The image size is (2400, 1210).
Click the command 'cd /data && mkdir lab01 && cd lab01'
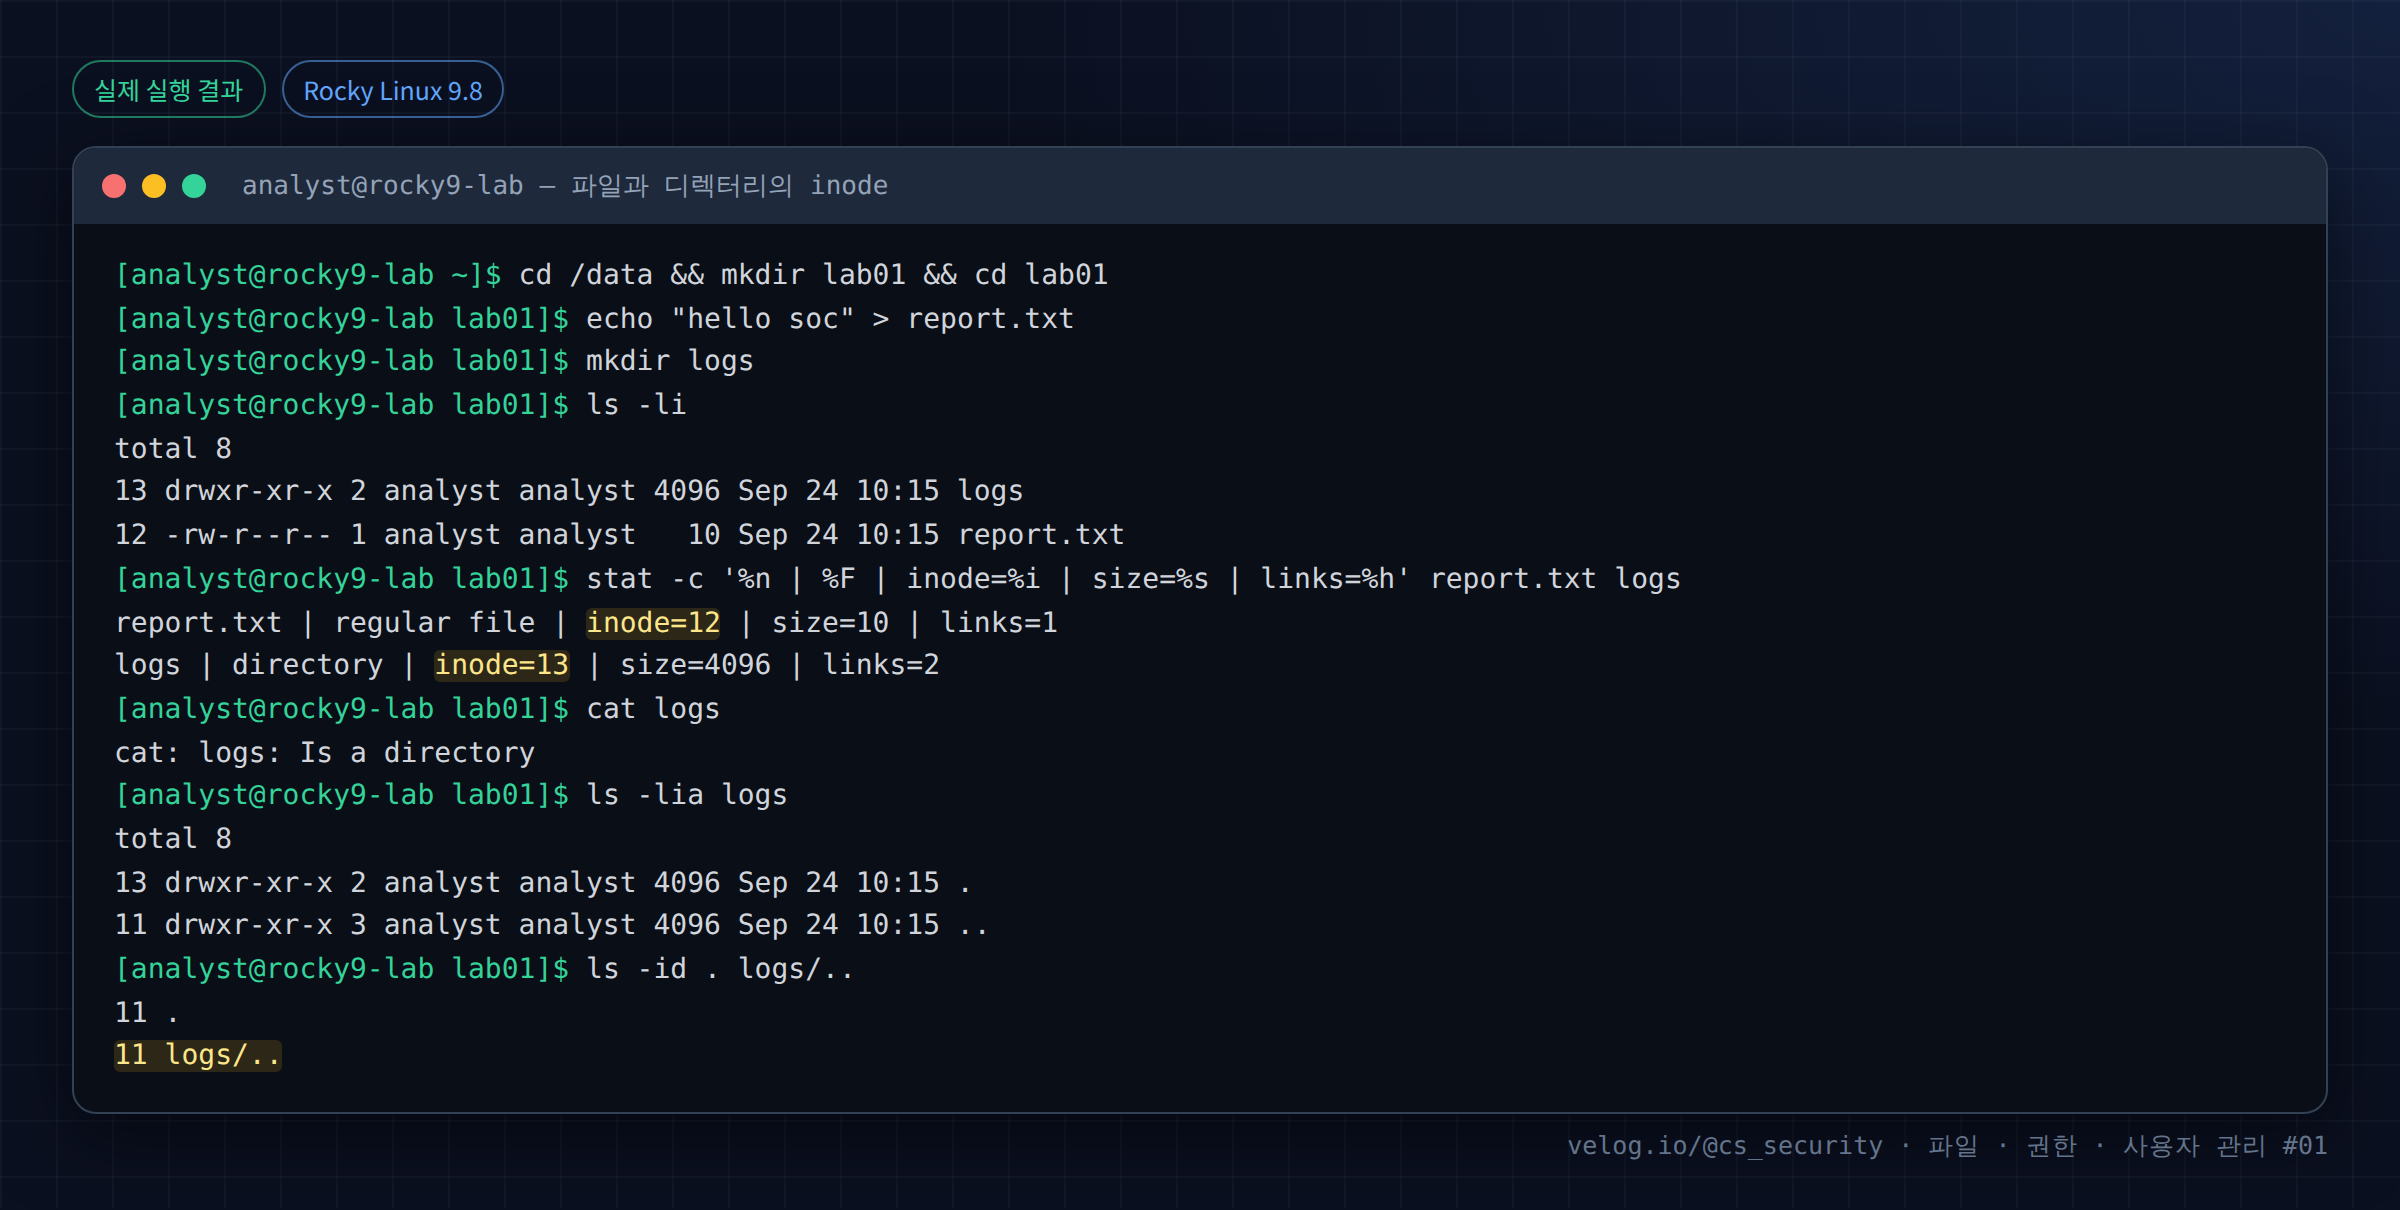[x=814, y=275]
